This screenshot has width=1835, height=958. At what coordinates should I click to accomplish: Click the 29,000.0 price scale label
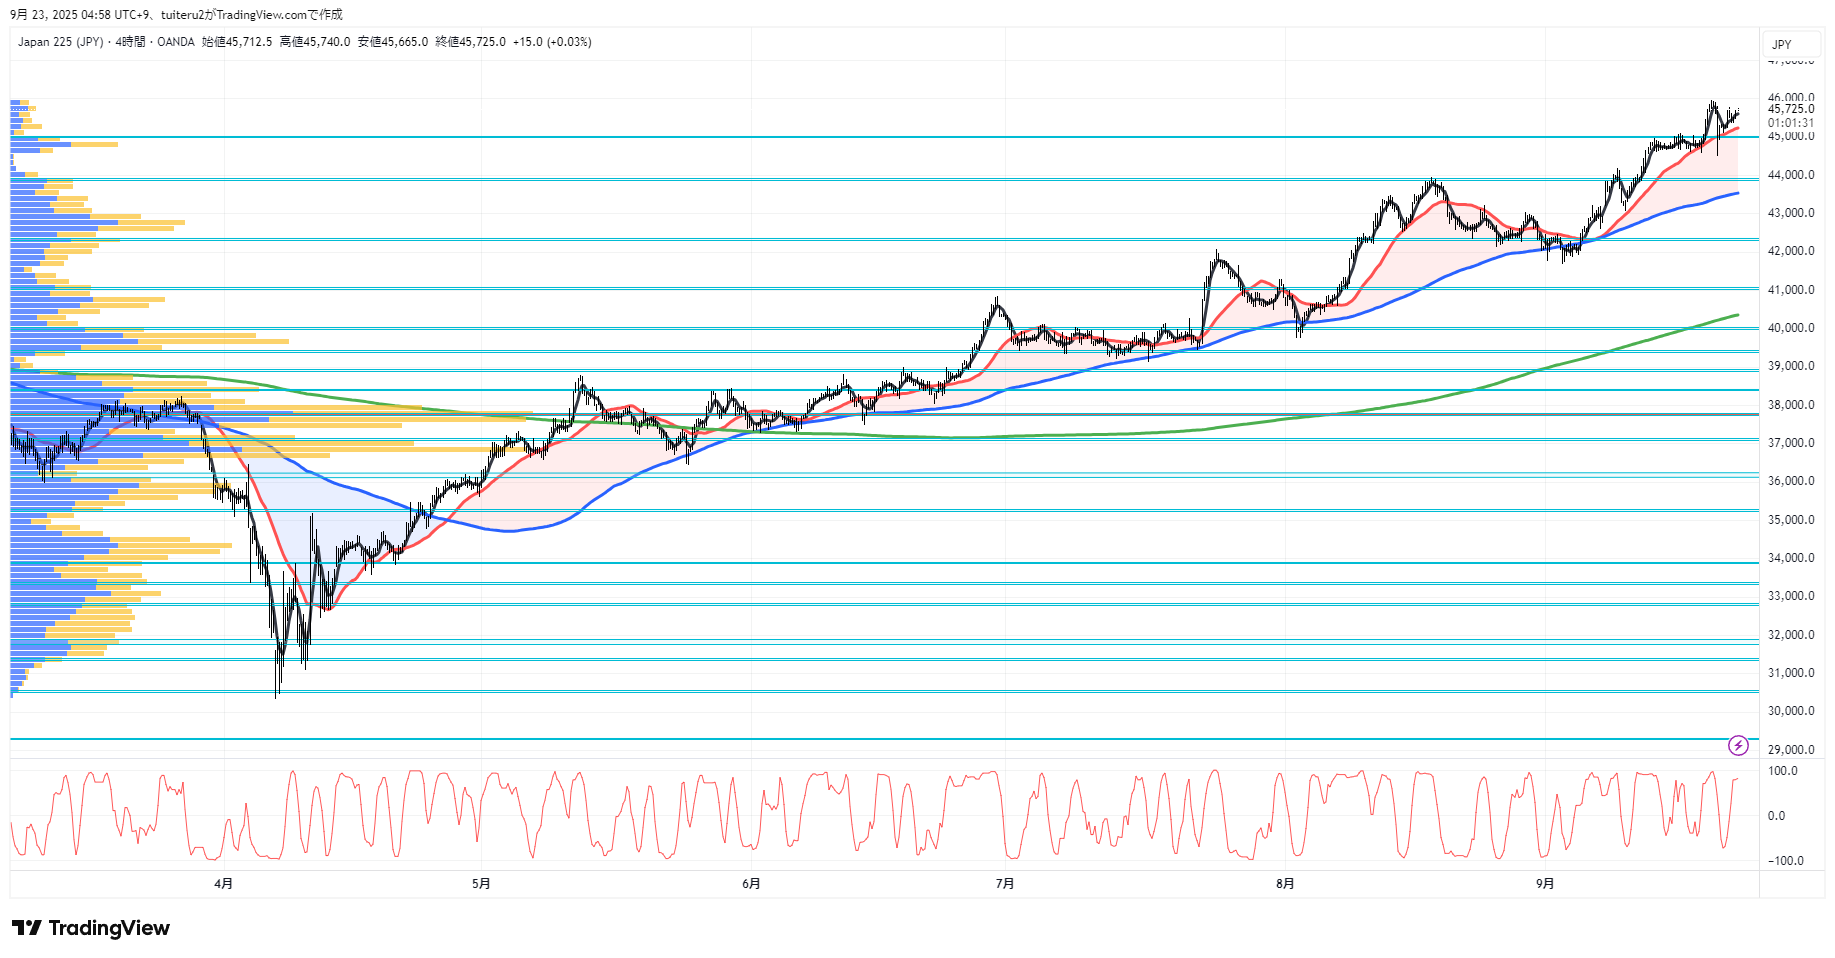(1791, 750)
